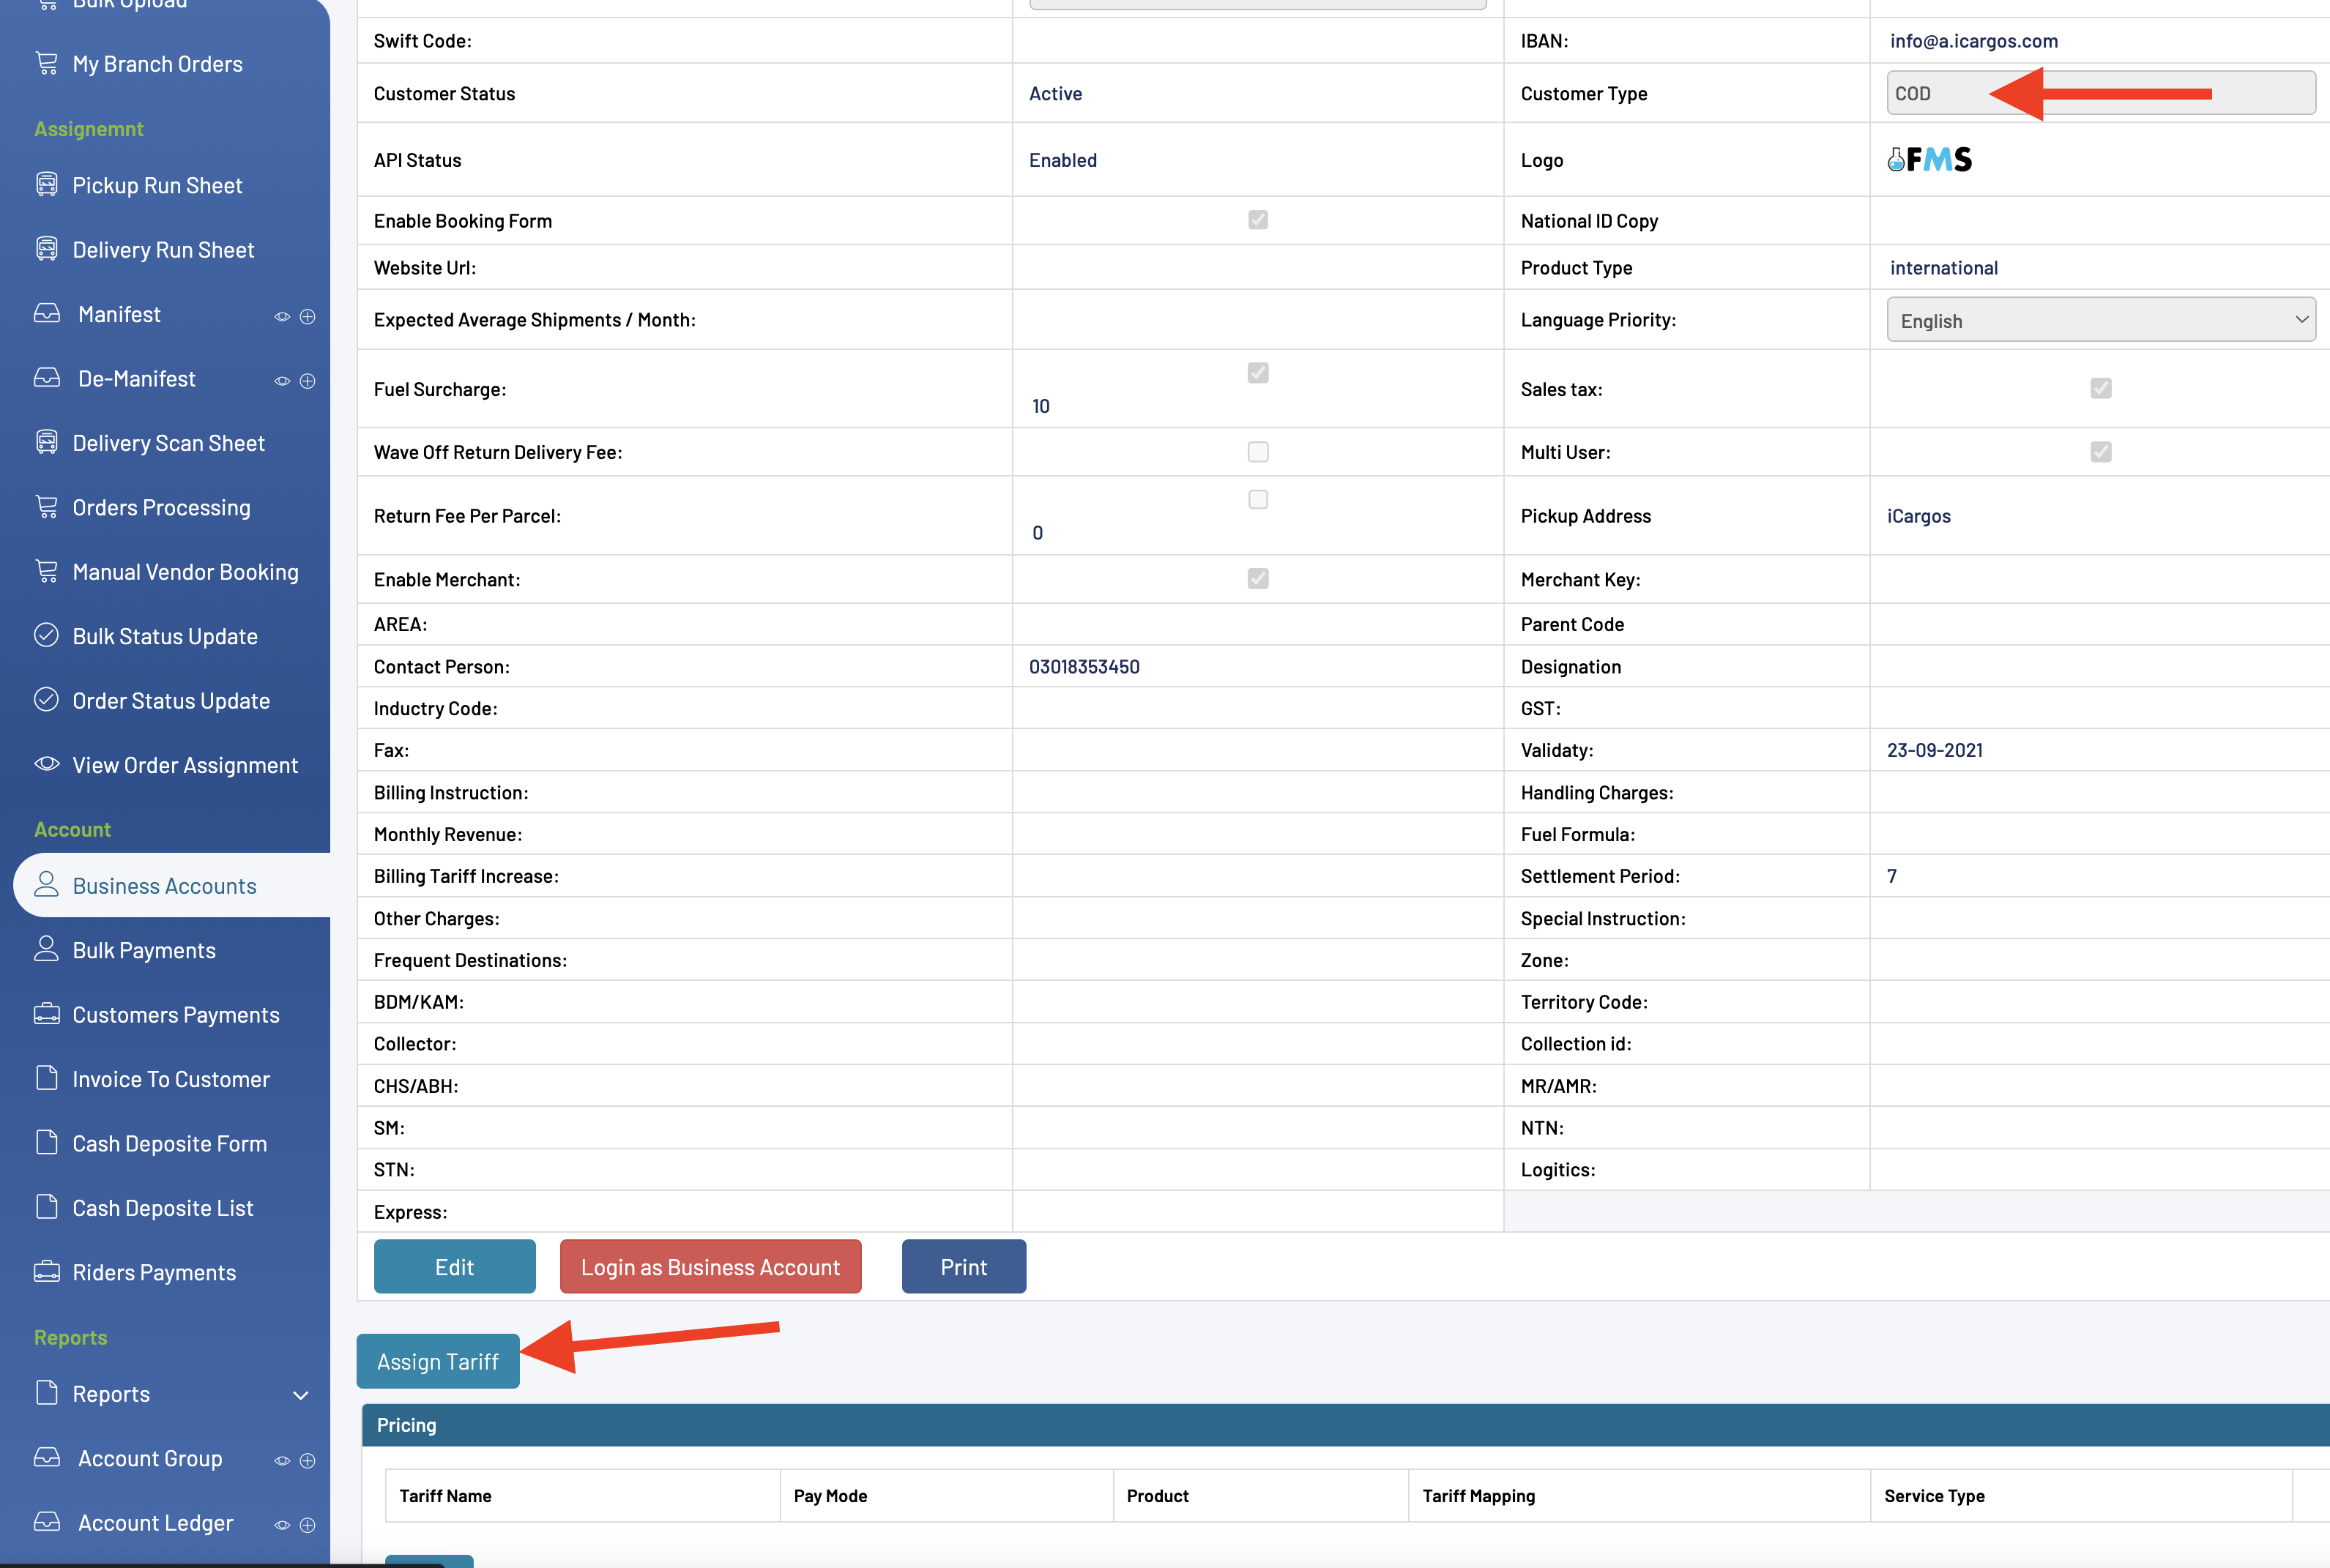Toggle the Enable Booking Form checkbox
This screenshot has height=1568, width=2330.
(1258, 220)
